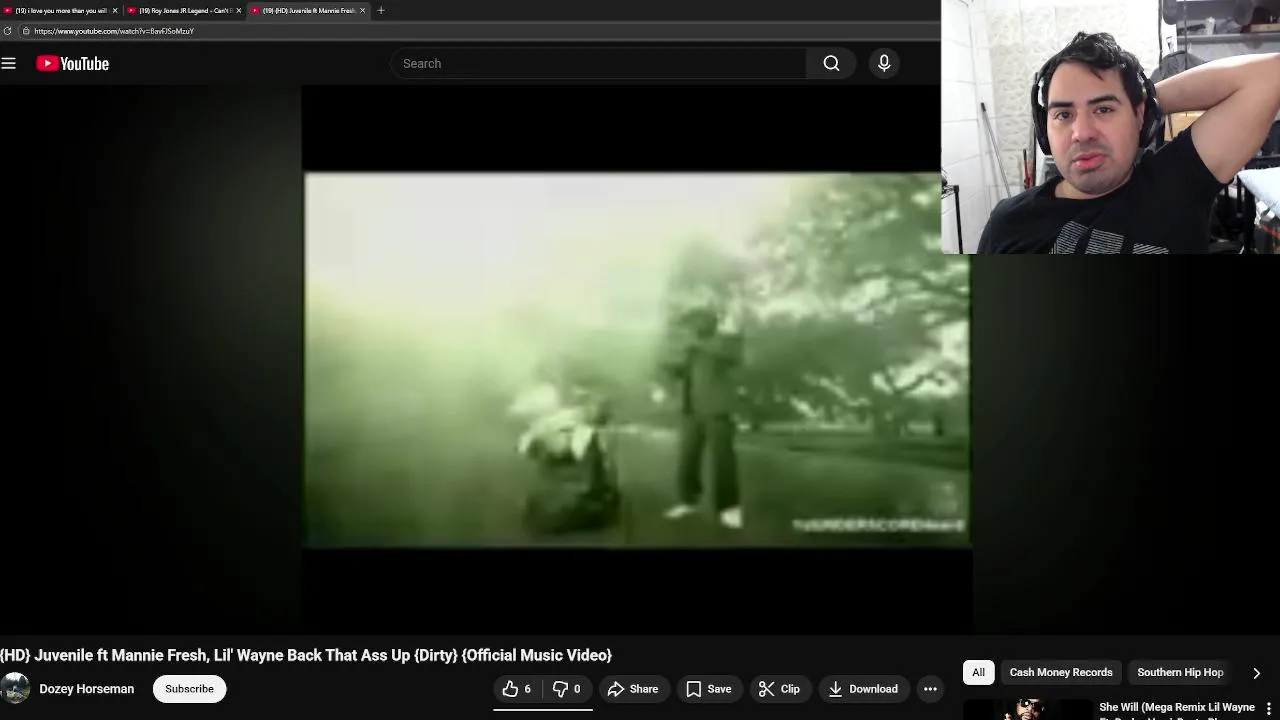Open options for She Will Mega Remix
The image size is (1280, 720).
tap(1268, 709)
